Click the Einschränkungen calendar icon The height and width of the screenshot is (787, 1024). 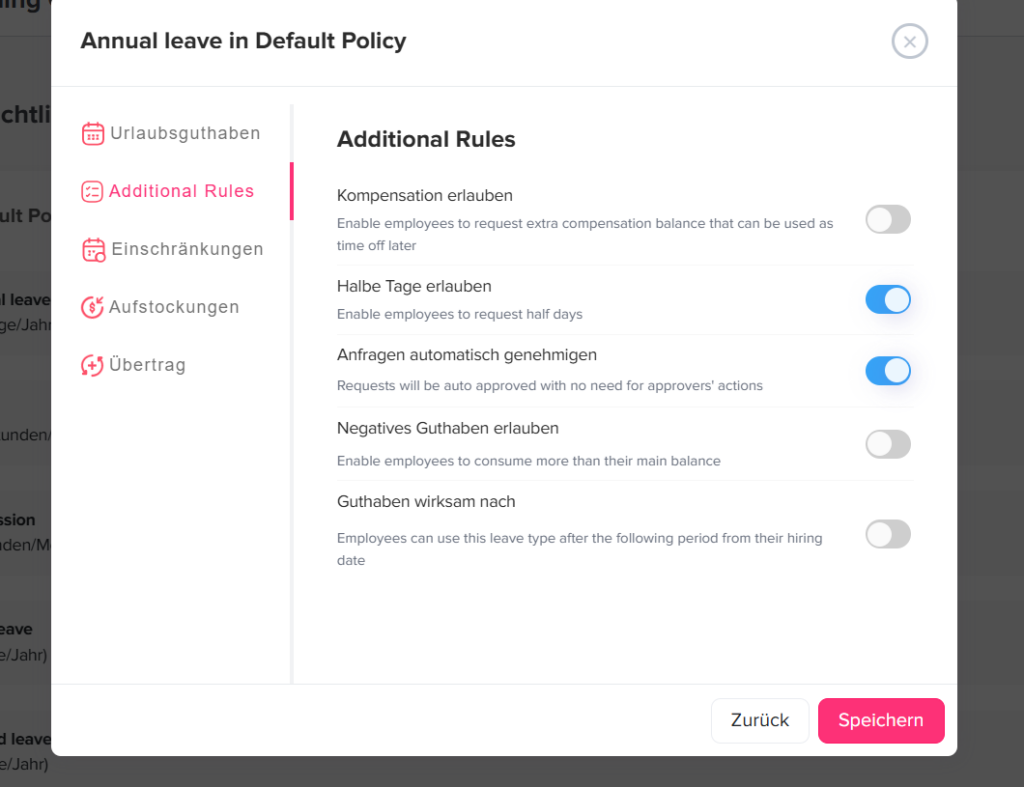point(93,250)
